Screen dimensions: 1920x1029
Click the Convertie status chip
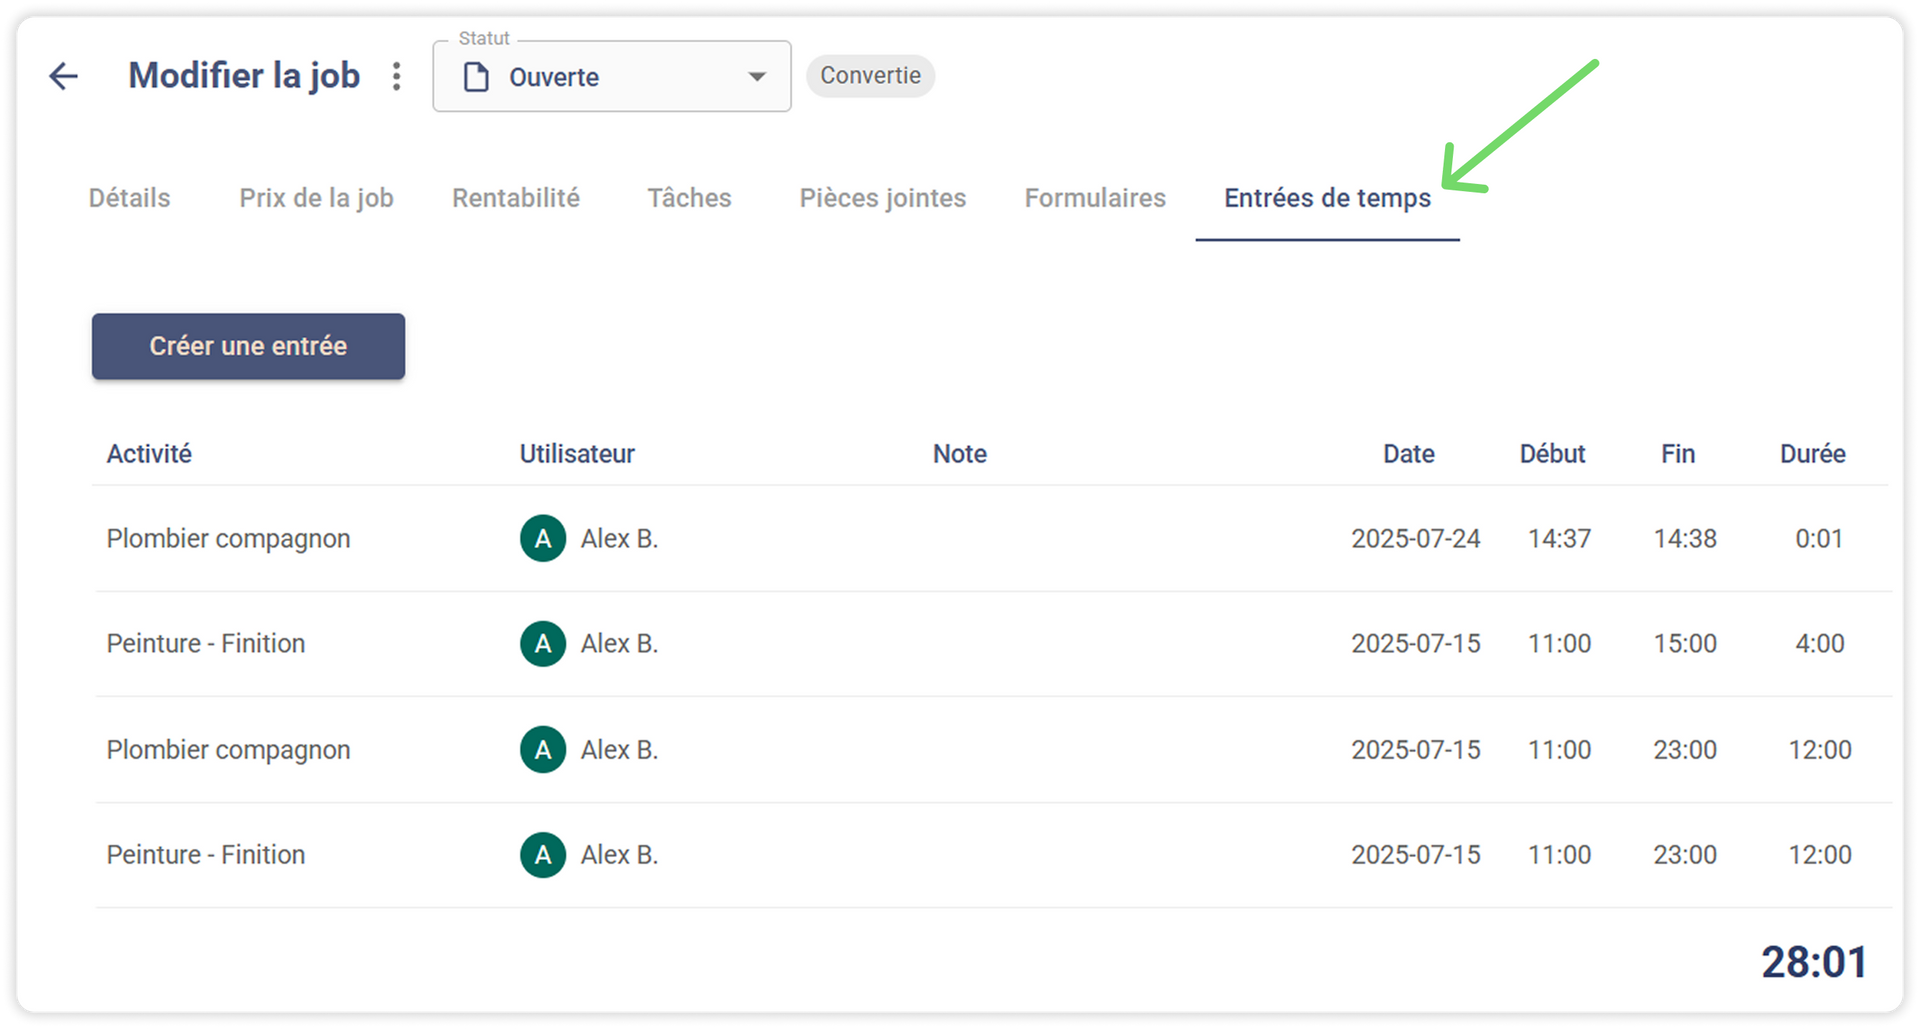coord(870,76)
